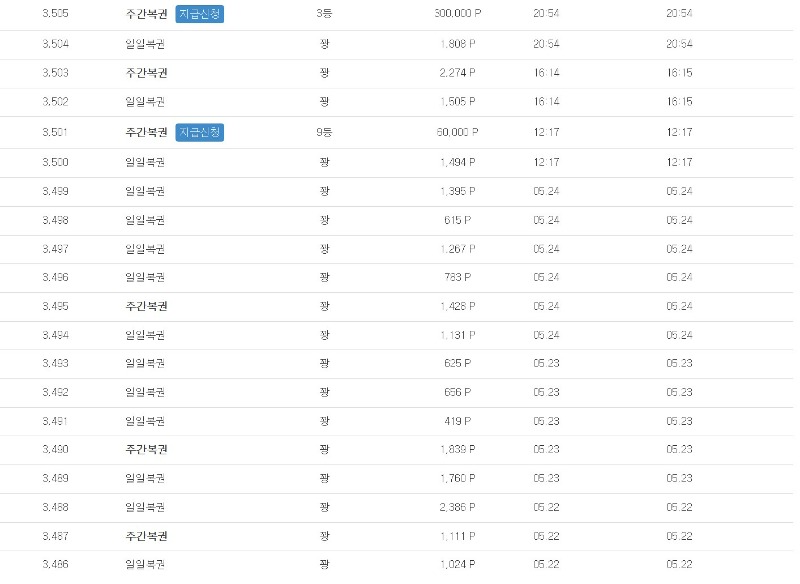
Task: Click 지급신청 button in row 3,501
Action: pyautogui.click(x=199, y=133)
